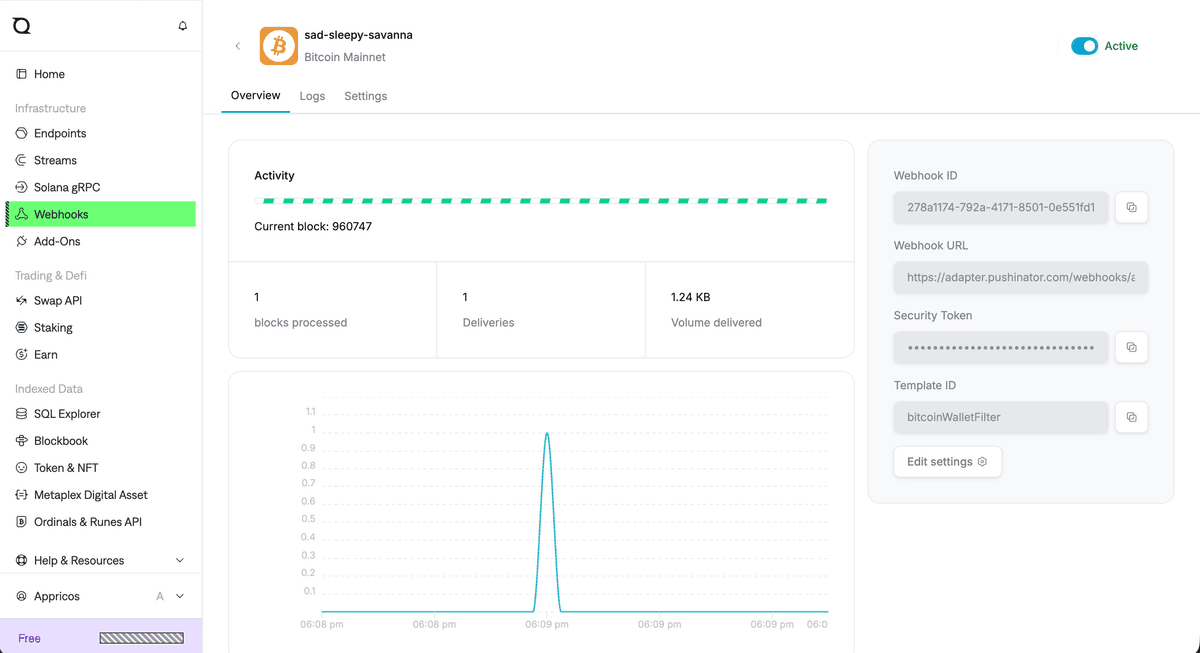Click the 'Bitcoin Mainnet' network label
Image resolution: width=1200 pixels, height=653 pixels.
pos(345,57)
